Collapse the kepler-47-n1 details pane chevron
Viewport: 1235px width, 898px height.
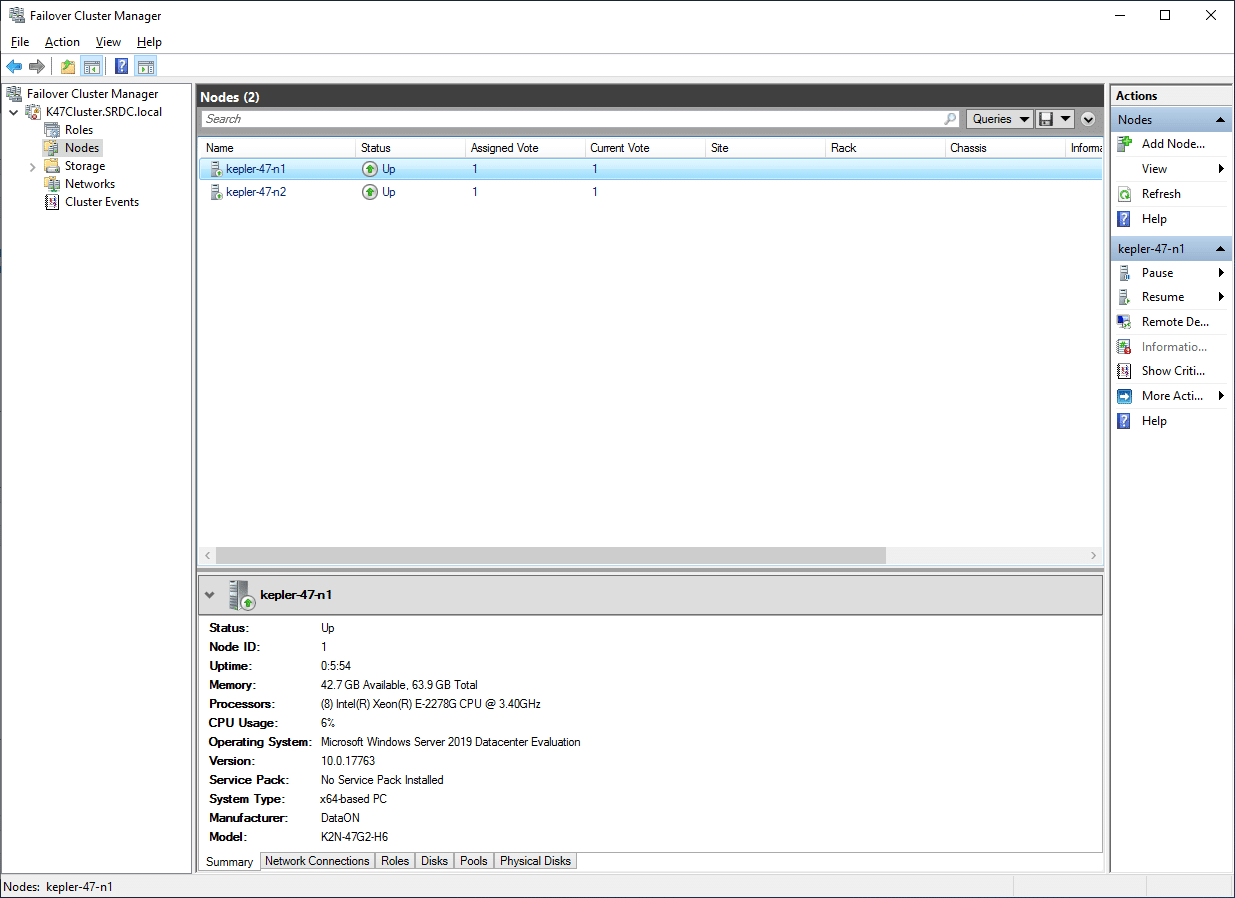point(209,595)
